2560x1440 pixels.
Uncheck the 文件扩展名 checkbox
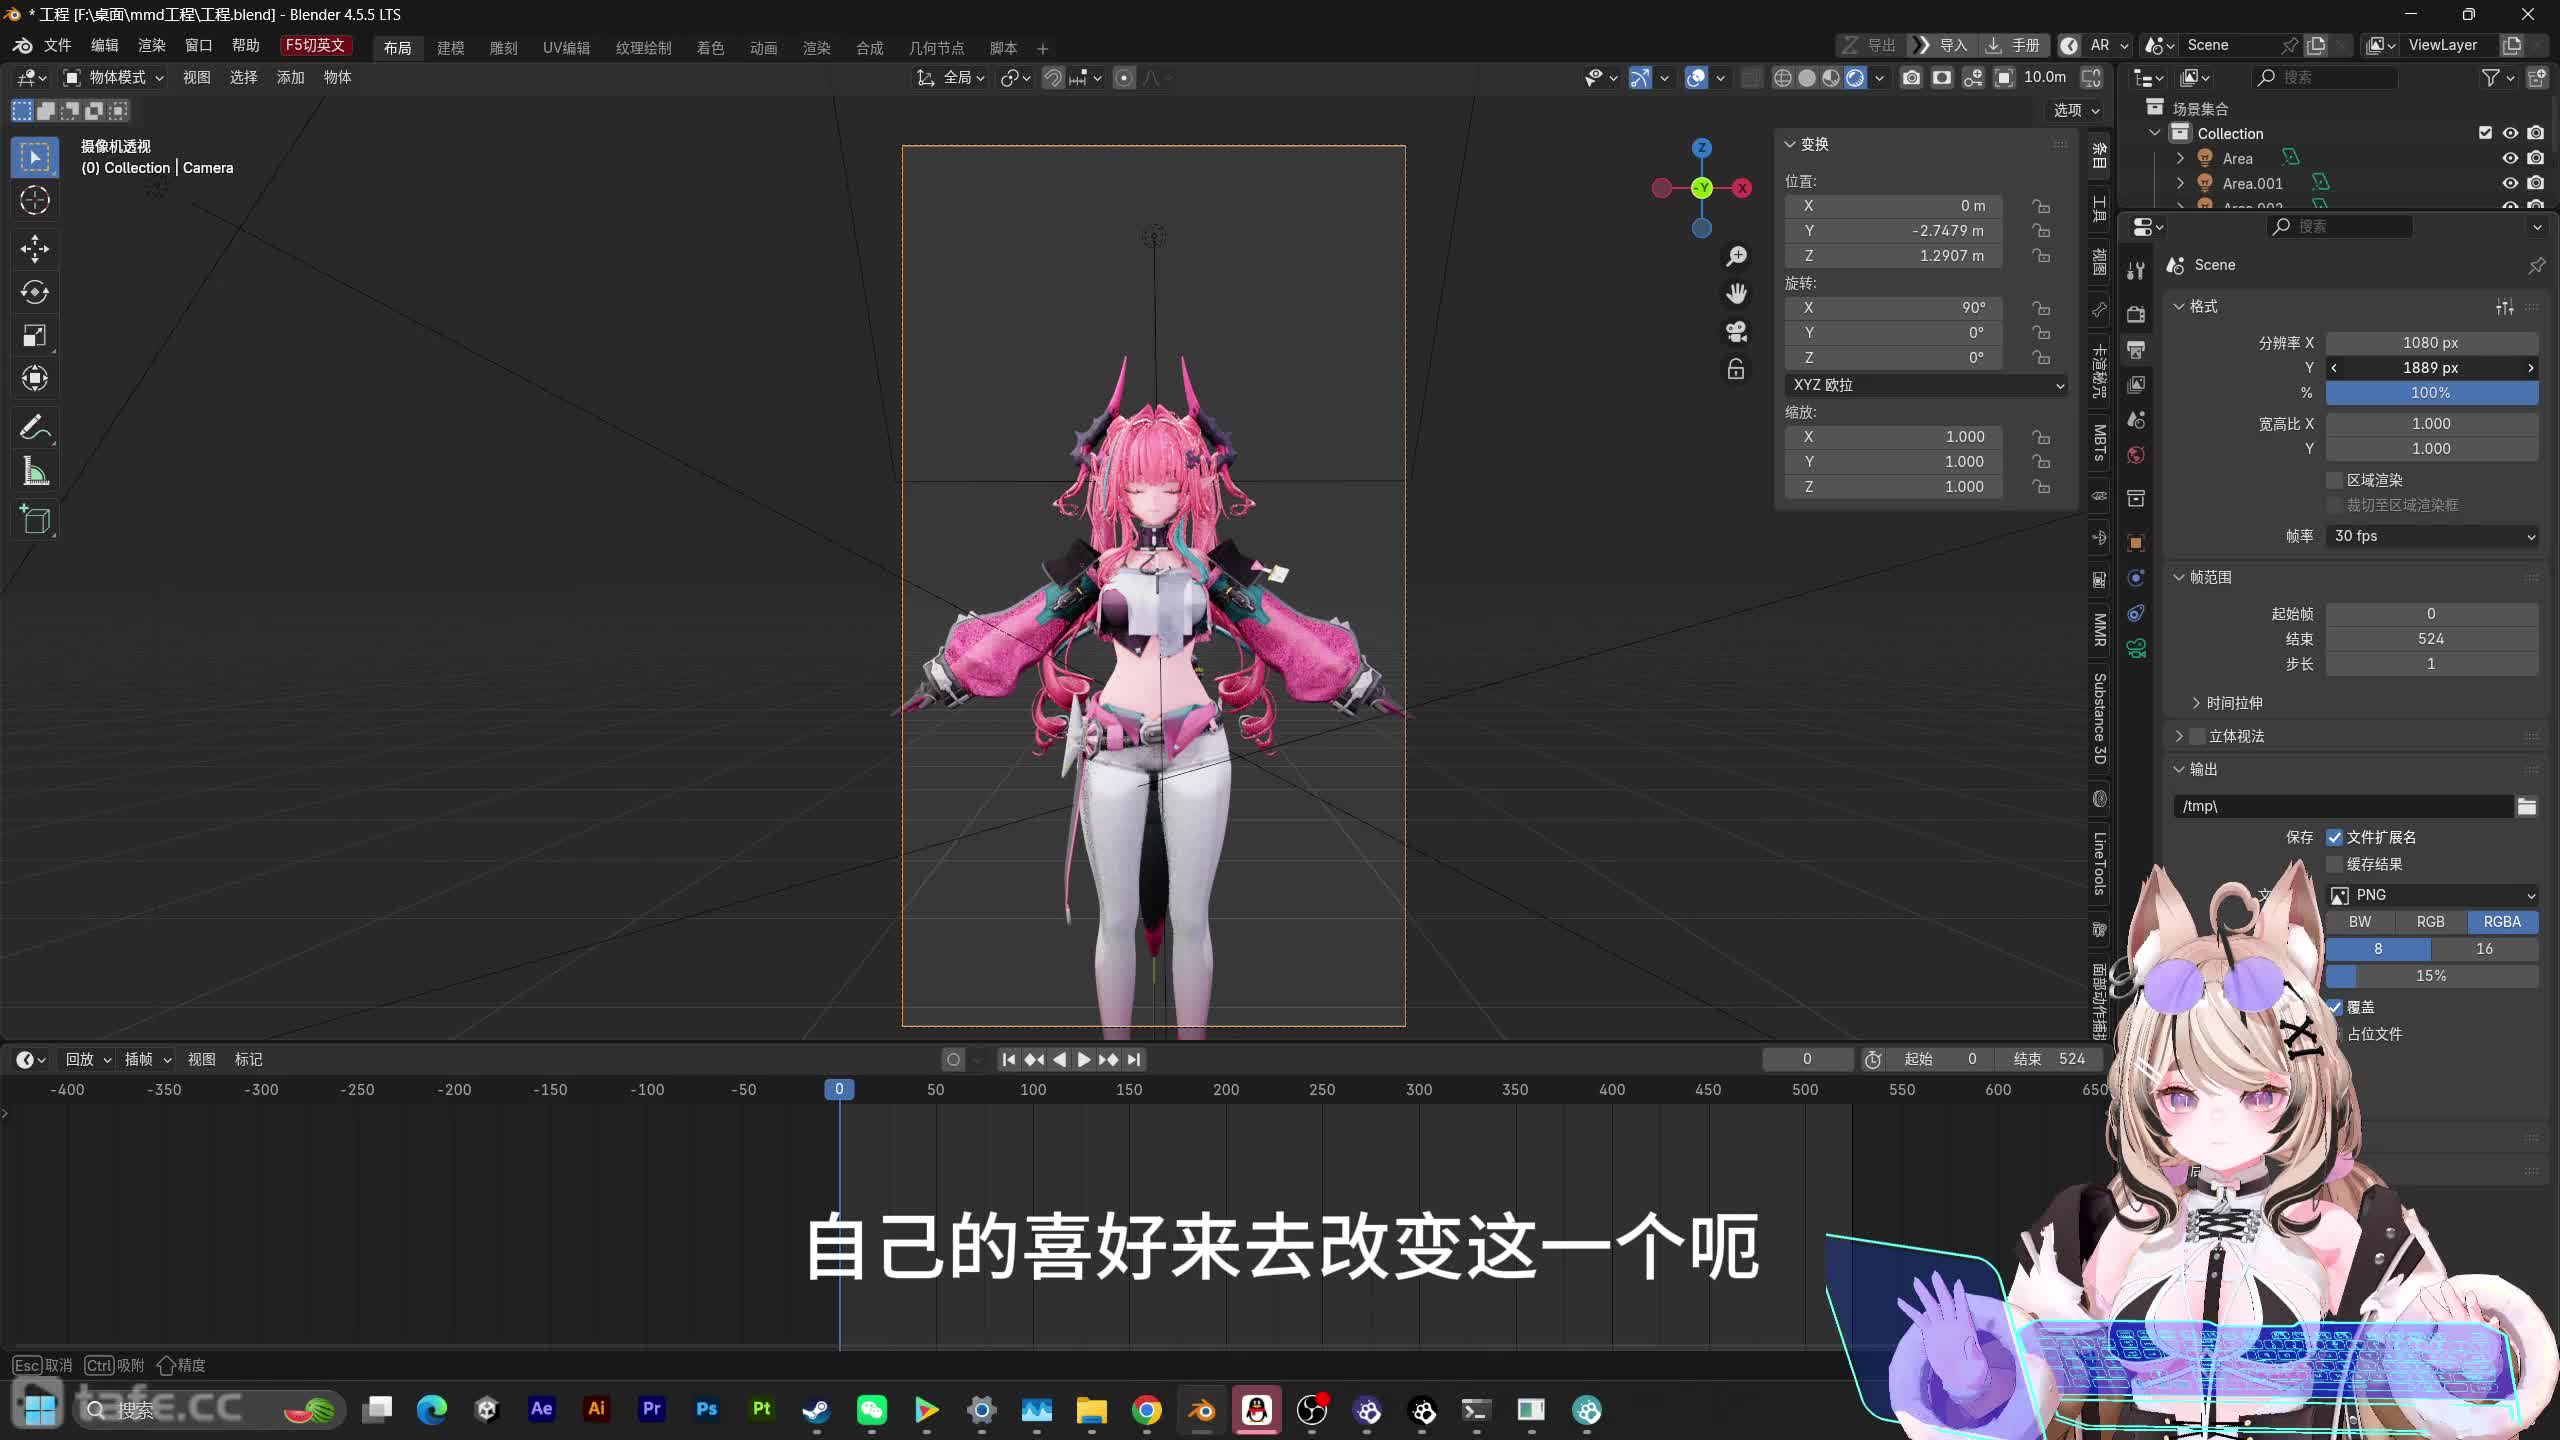2335,837
